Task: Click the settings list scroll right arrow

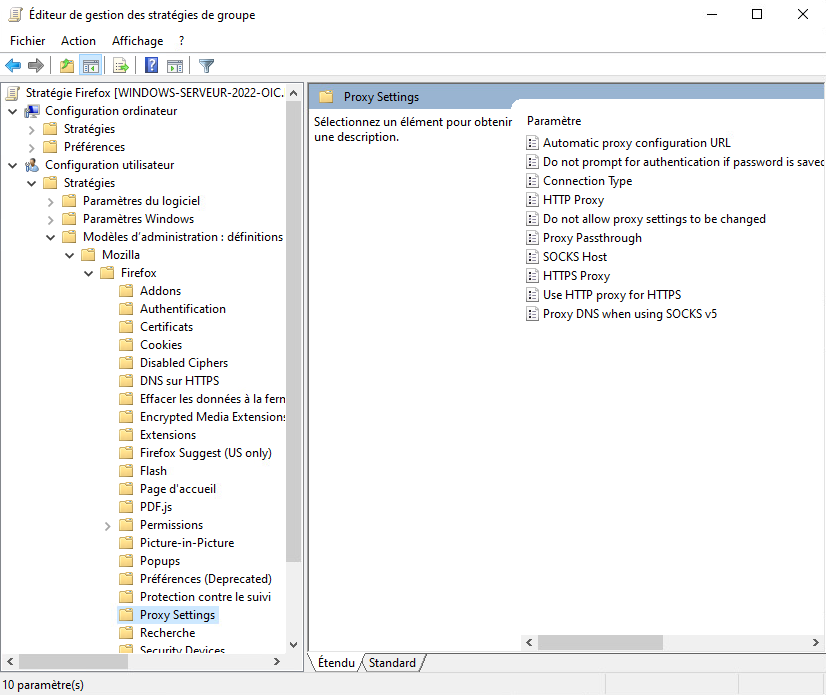Action: tap(815, 642)
